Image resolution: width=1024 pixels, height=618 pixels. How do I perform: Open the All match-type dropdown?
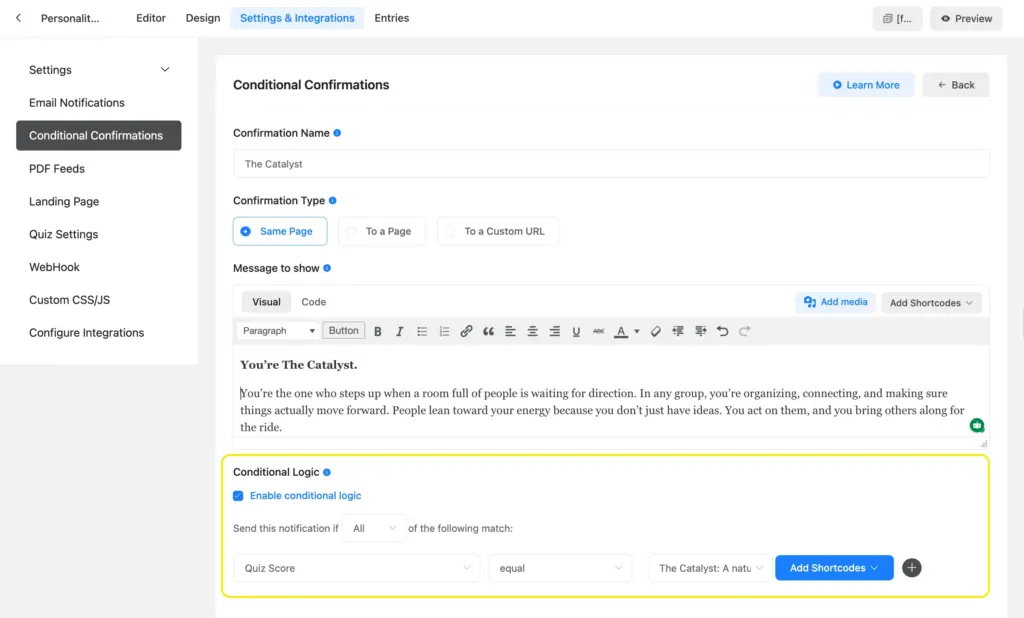coord(374,528)
